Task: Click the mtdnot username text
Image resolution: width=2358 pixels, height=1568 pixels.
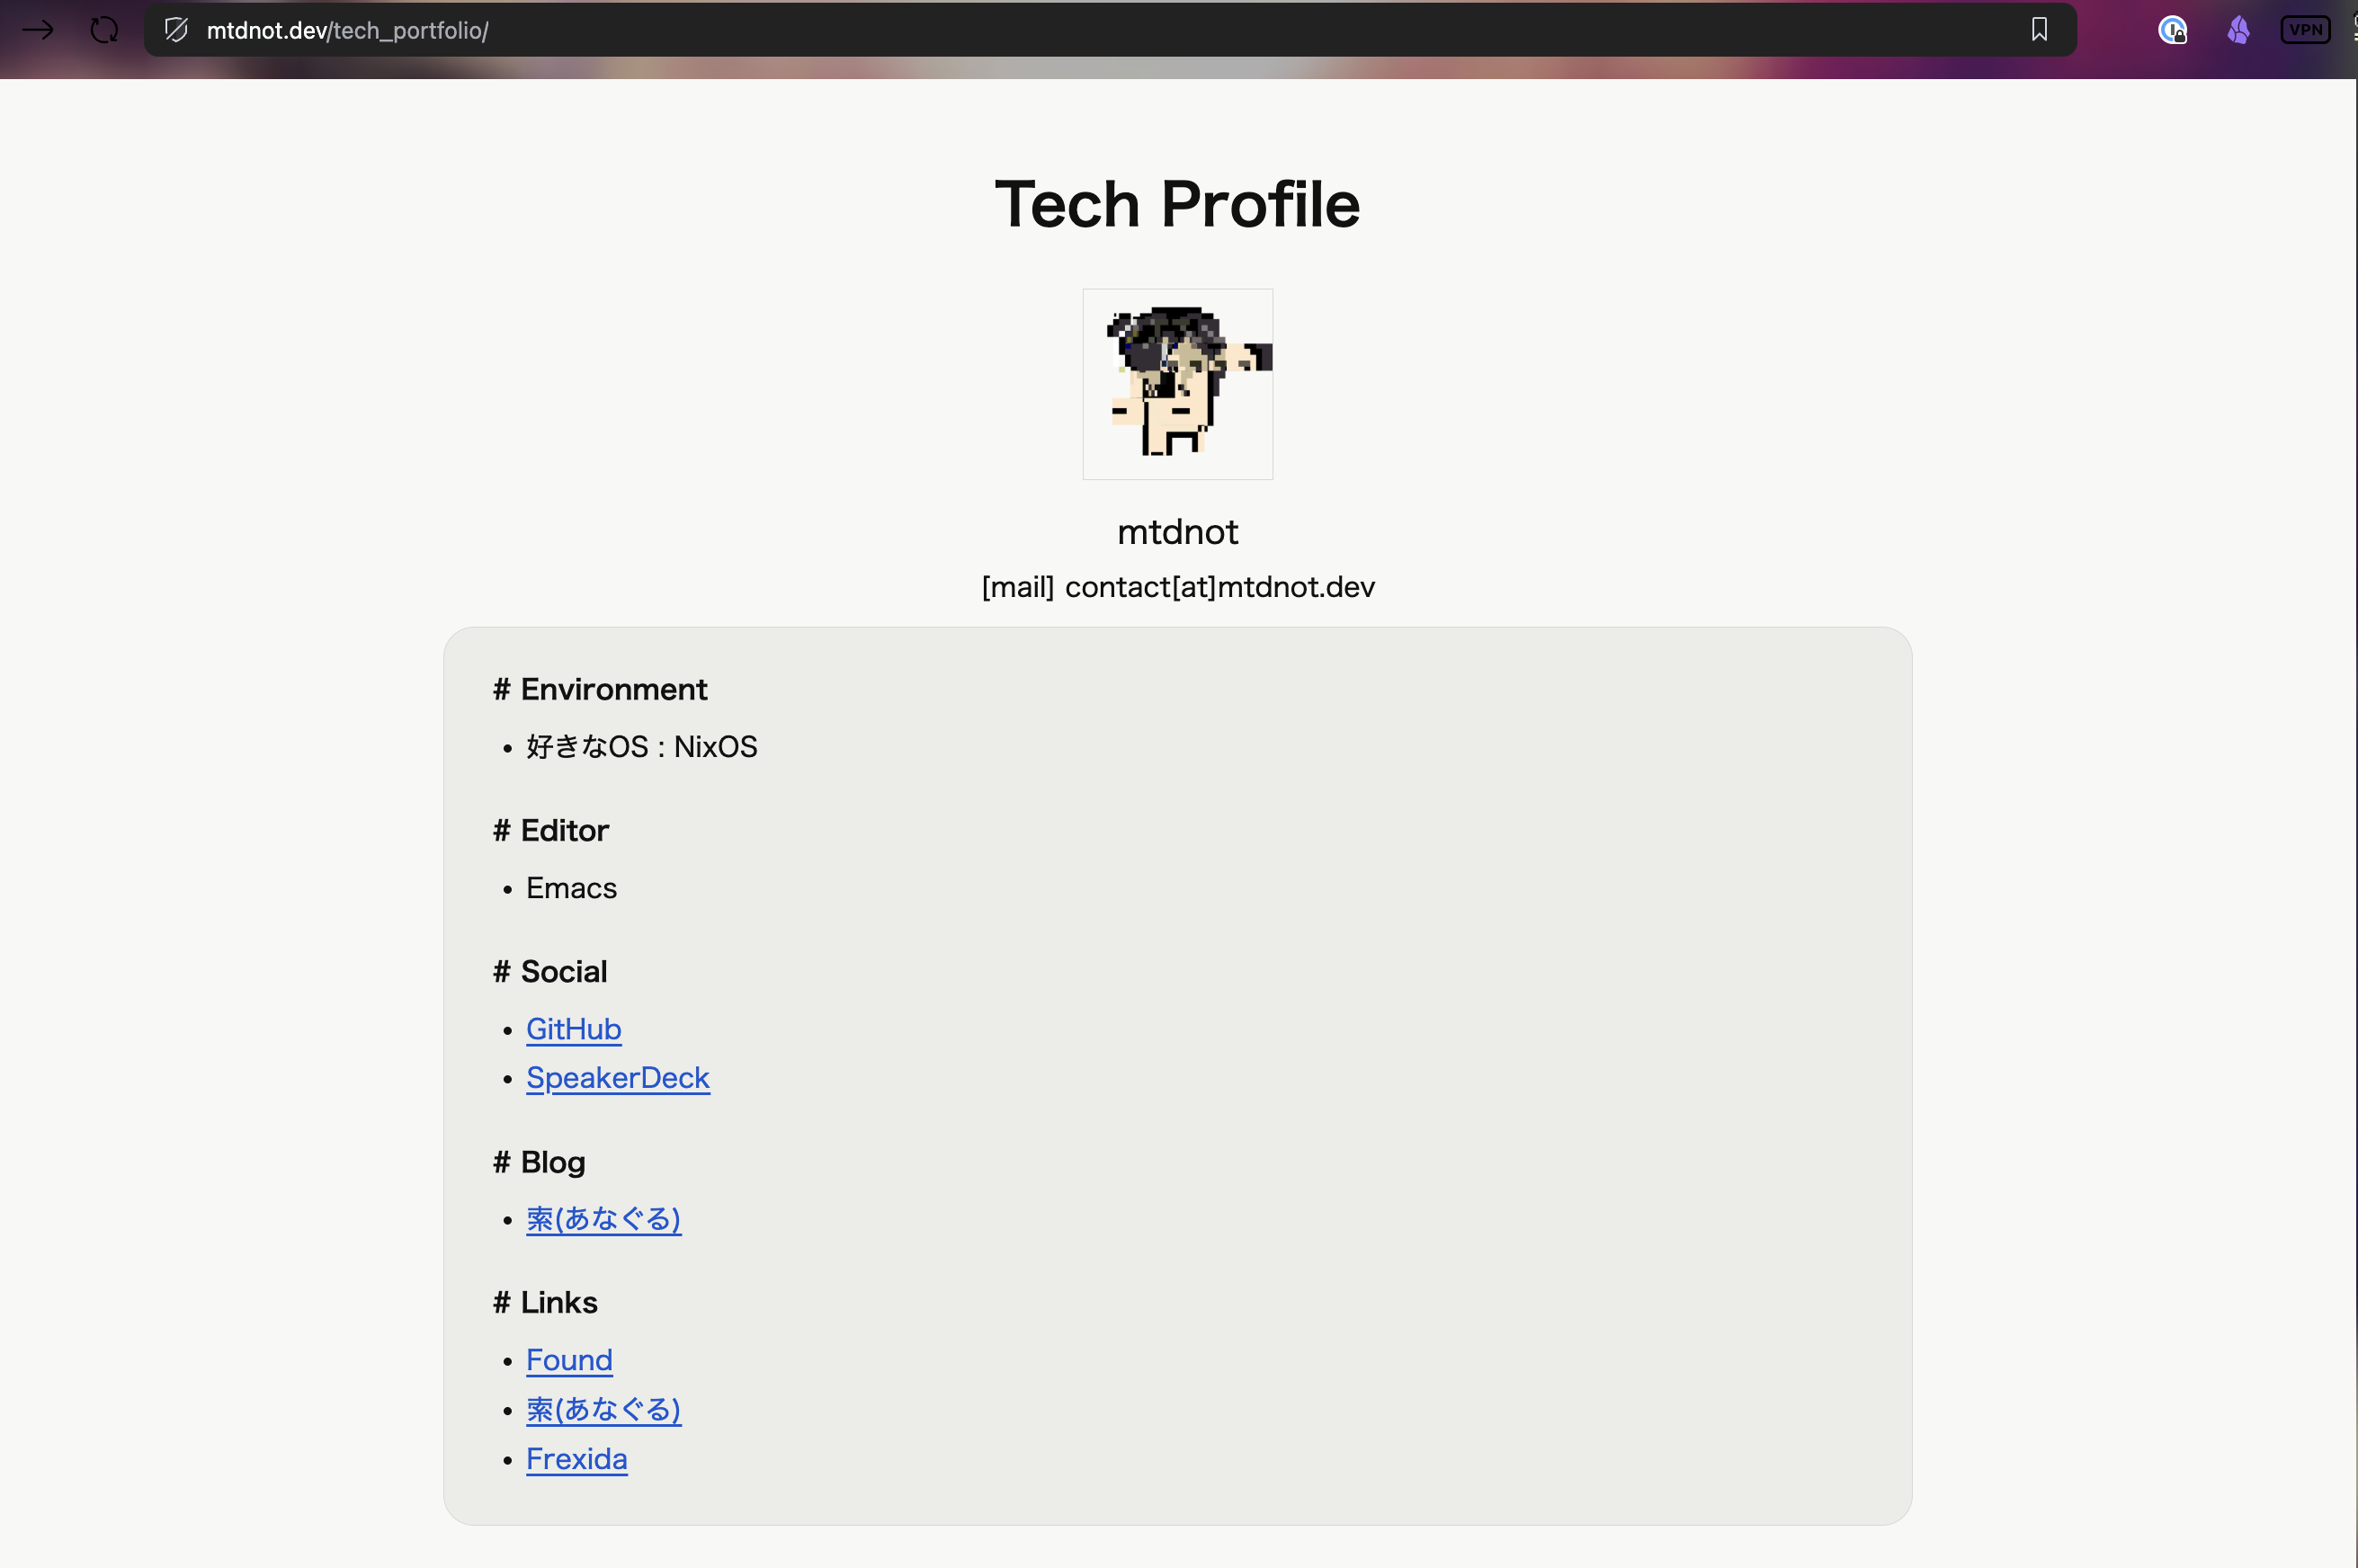Action: click(x=1178, y=532)
